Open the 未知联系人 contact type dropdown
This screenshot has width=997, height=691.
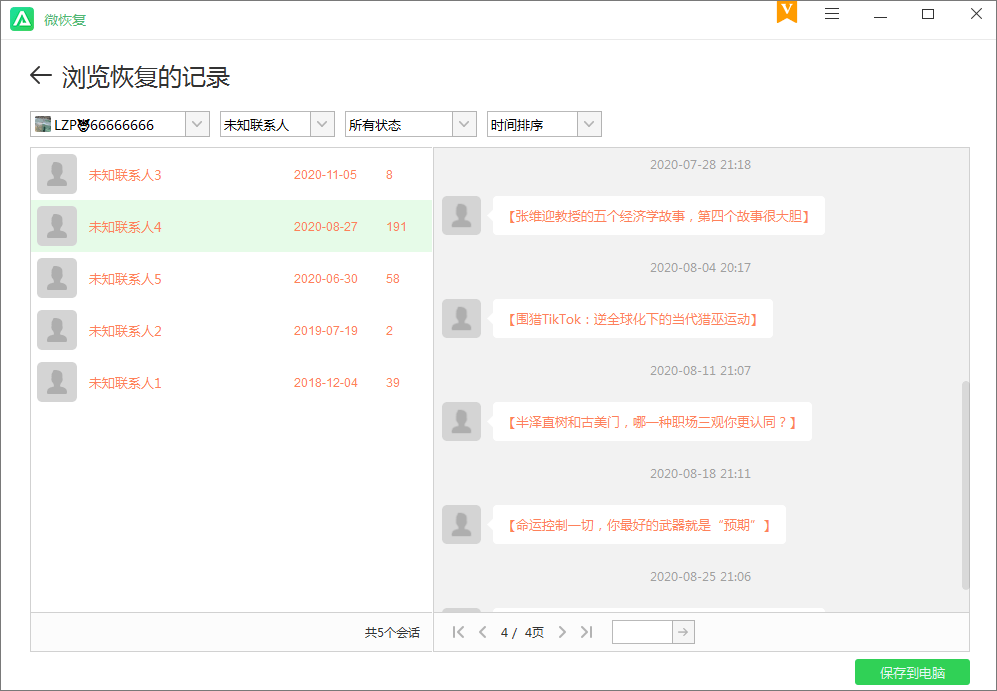click(x=277, y=125)
